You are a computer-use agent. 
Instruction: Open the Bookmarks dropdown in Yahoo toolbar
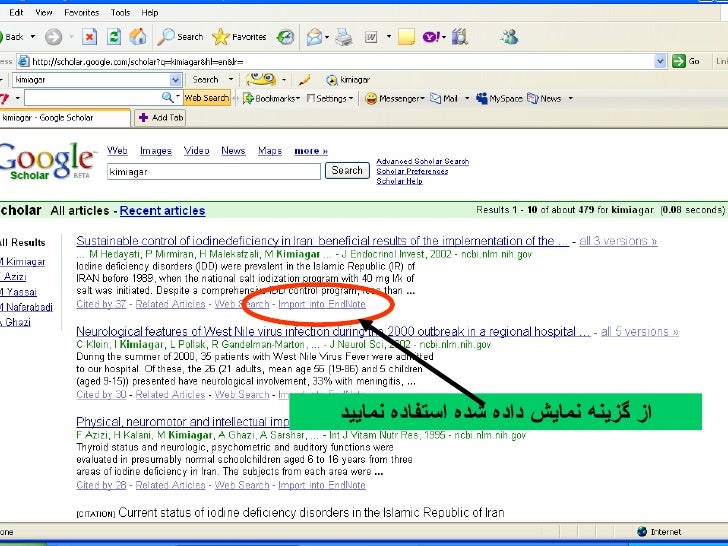tap(272, 98)
